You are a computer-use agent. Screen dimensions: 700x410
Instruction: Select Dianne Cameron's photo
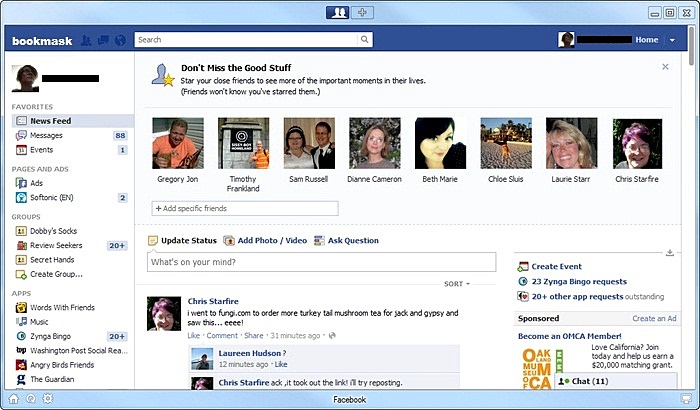[x=375, y=143]
